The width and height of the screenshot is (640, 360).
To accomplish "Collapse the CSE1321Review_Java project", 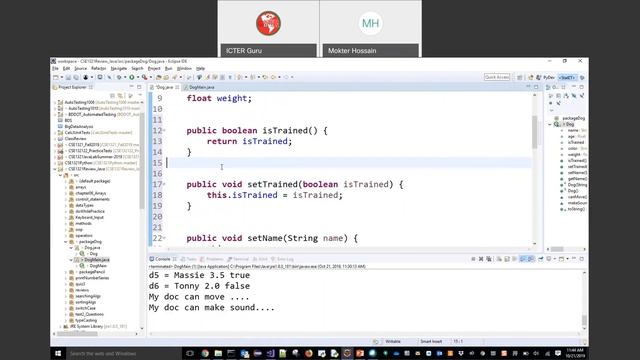I will [x=55, y=169].
